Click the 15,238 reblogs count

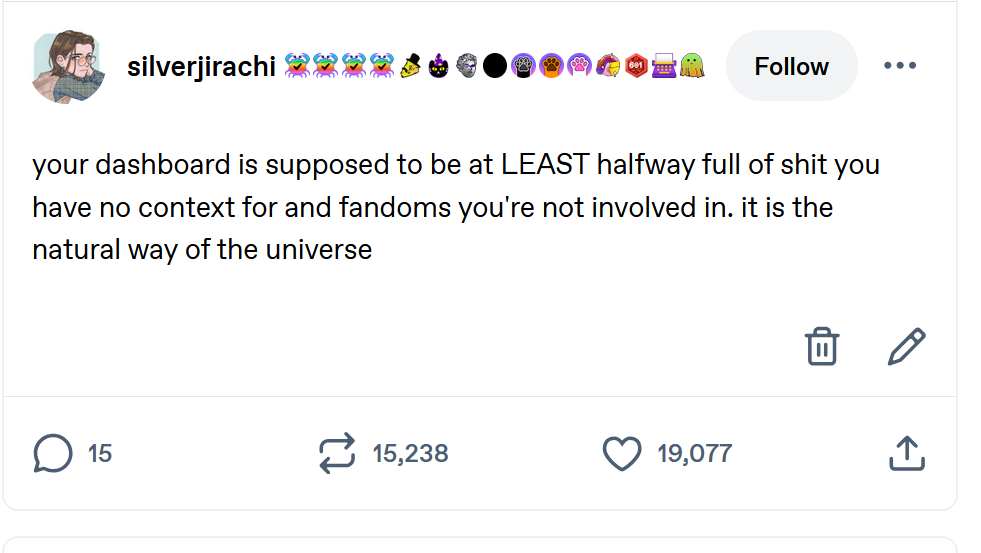(x=410, y=453)
